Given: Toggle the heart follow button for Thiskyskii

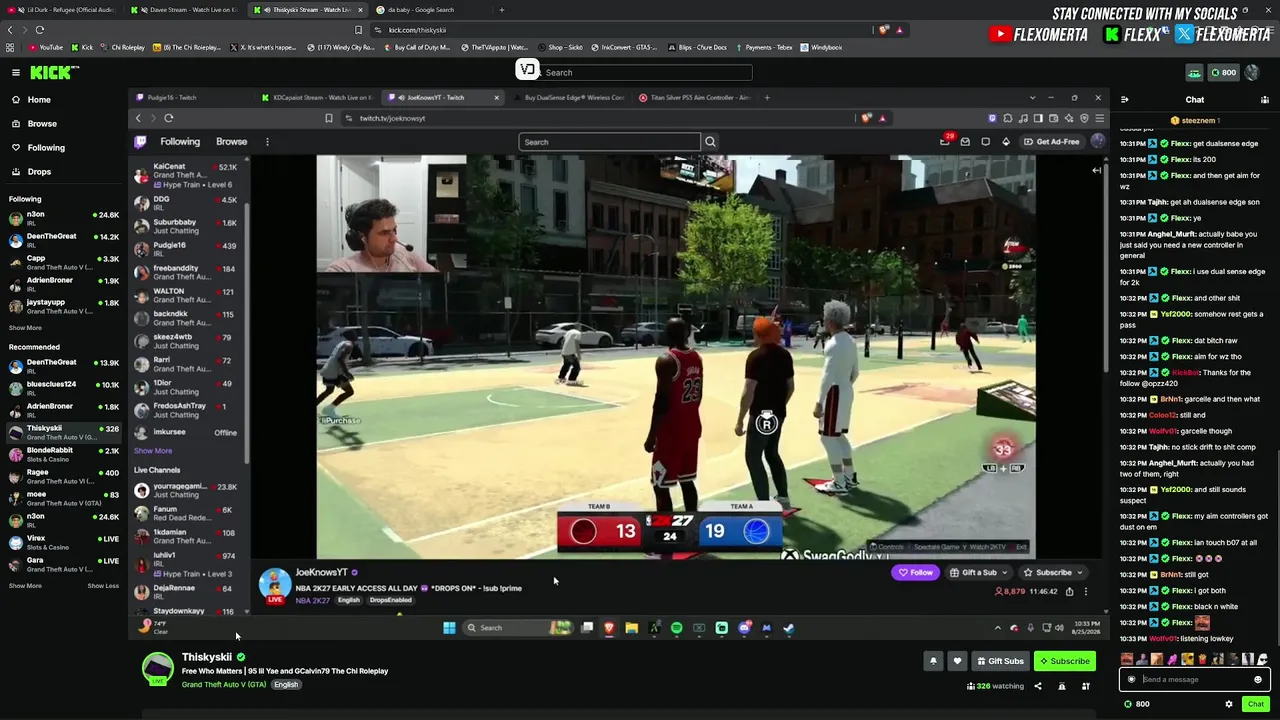Looking at the screenshot, I should 957,661.
